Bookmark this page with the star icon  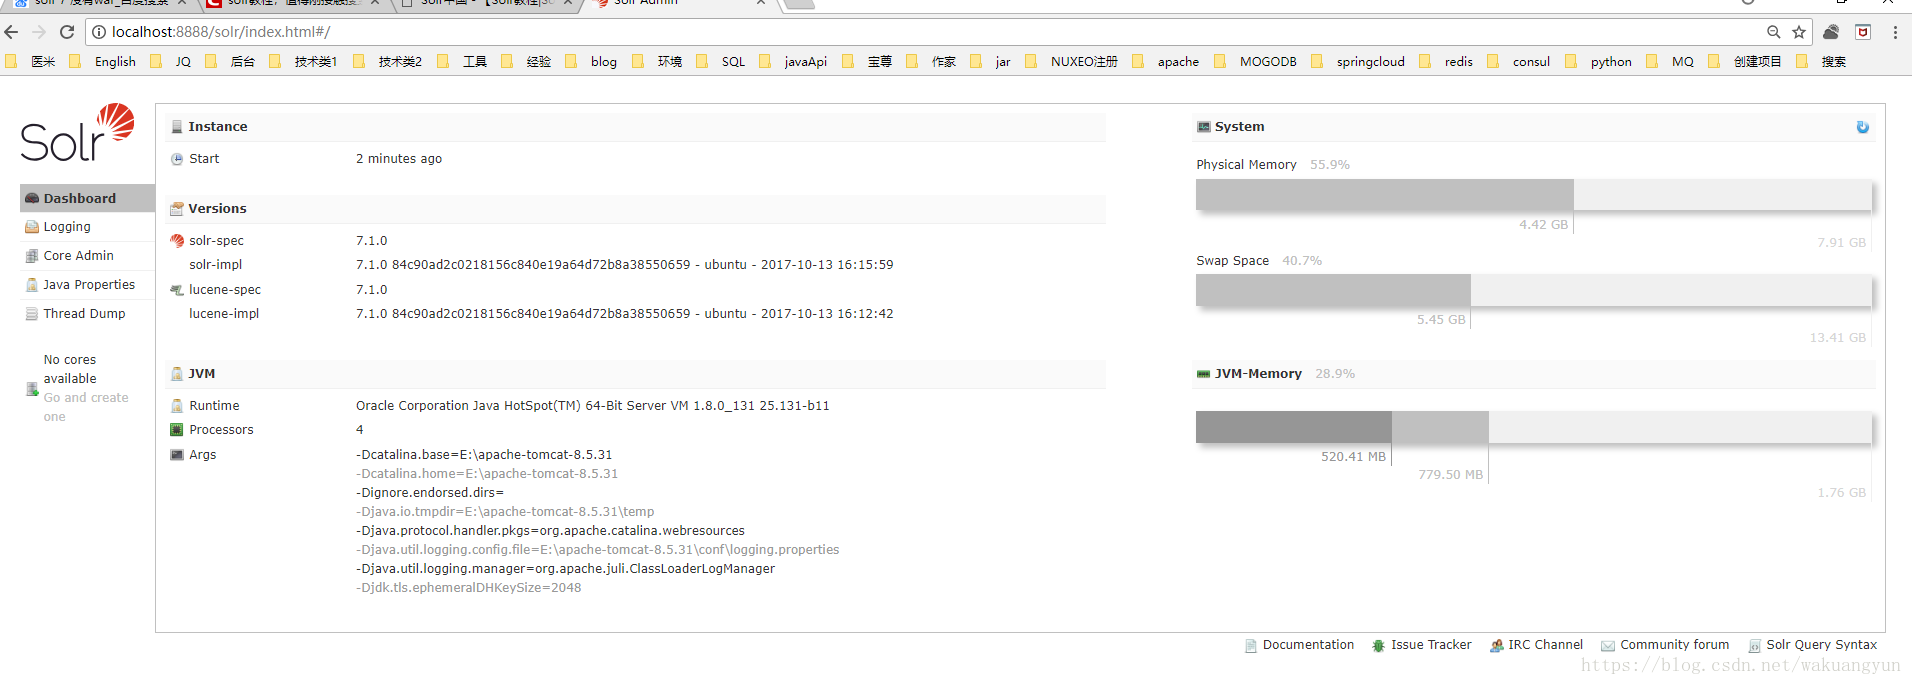(x=1799, y=32)
